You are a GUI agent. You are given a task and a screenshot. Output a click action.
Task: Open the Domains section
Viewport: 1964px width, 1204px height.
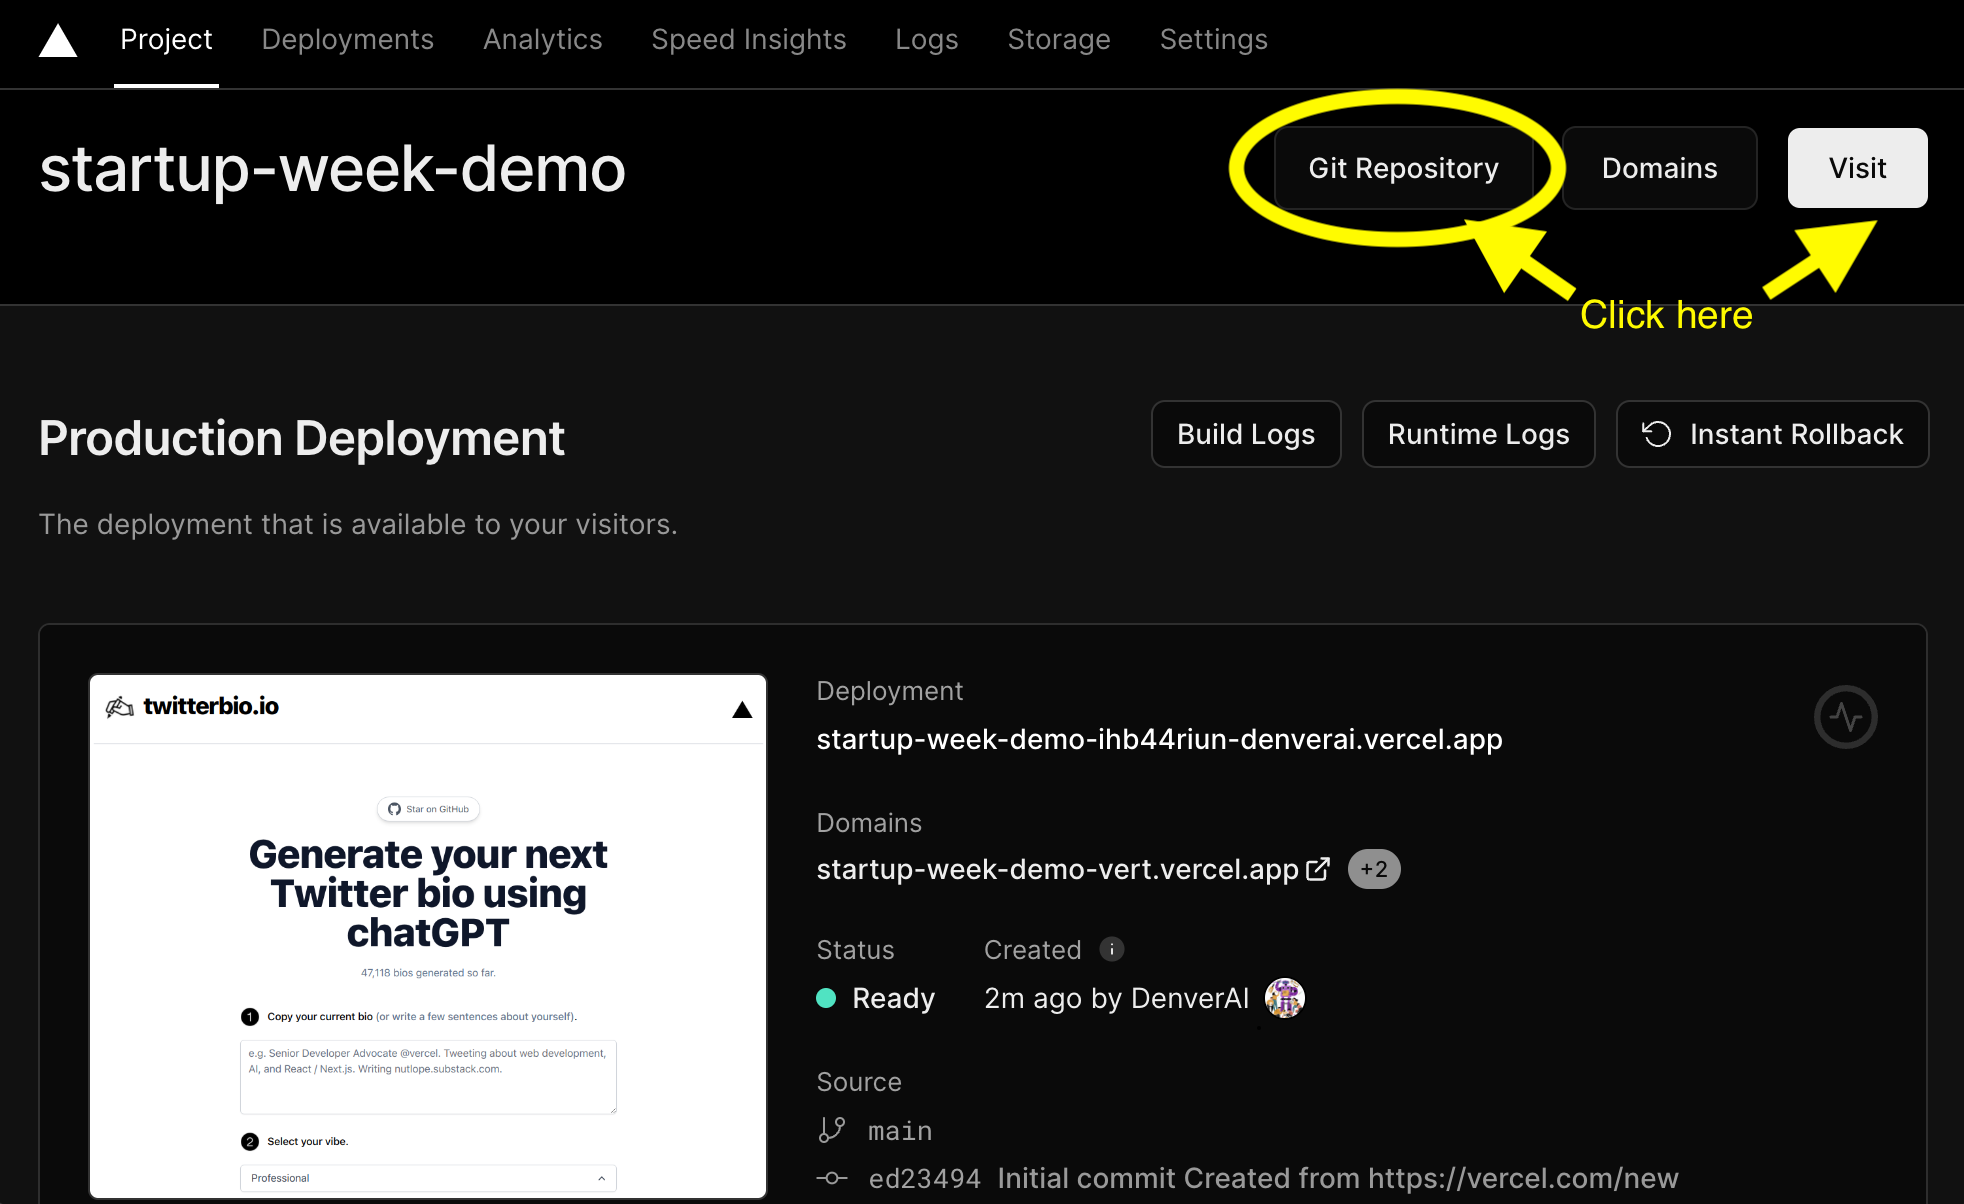click(x=1660, y=168)
